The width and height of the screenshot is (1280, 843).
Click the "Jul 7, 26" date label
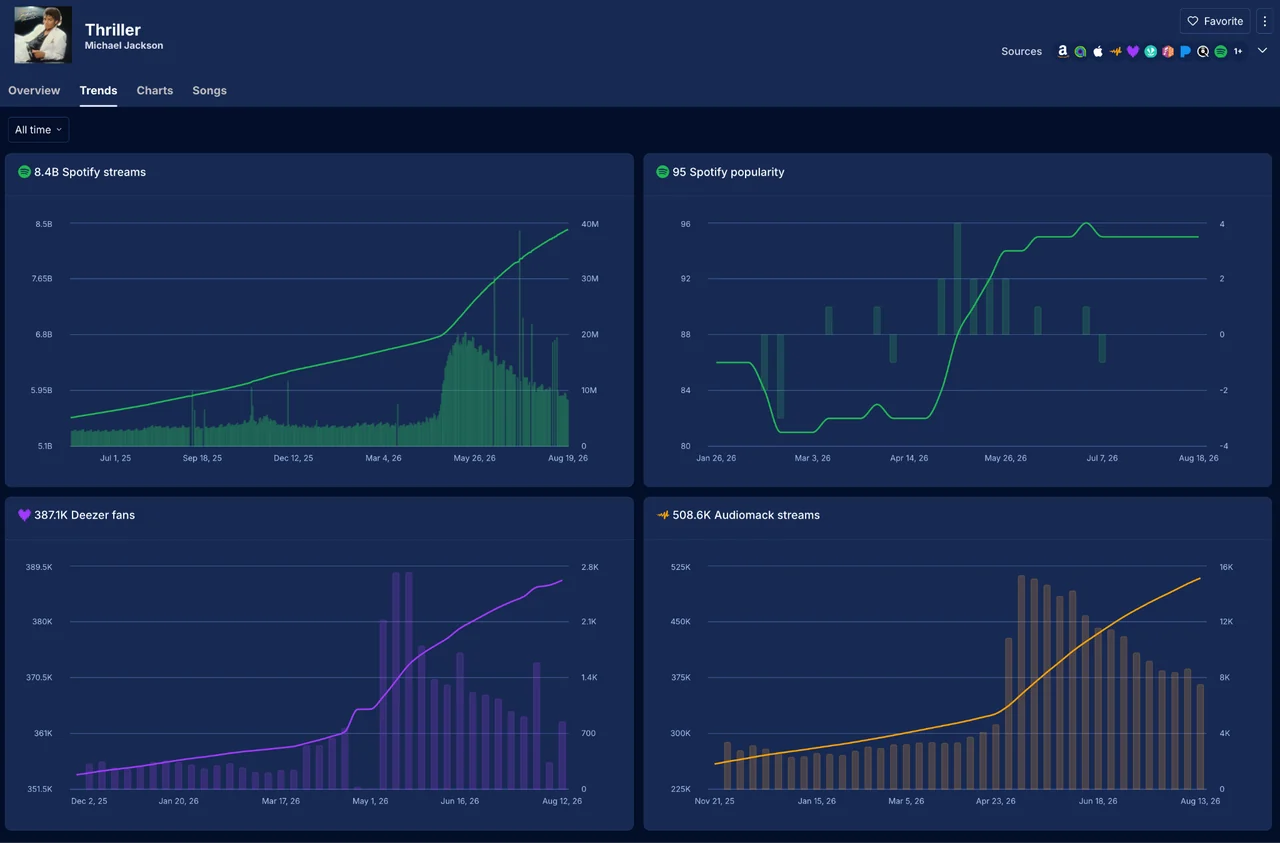(1102, 458)
